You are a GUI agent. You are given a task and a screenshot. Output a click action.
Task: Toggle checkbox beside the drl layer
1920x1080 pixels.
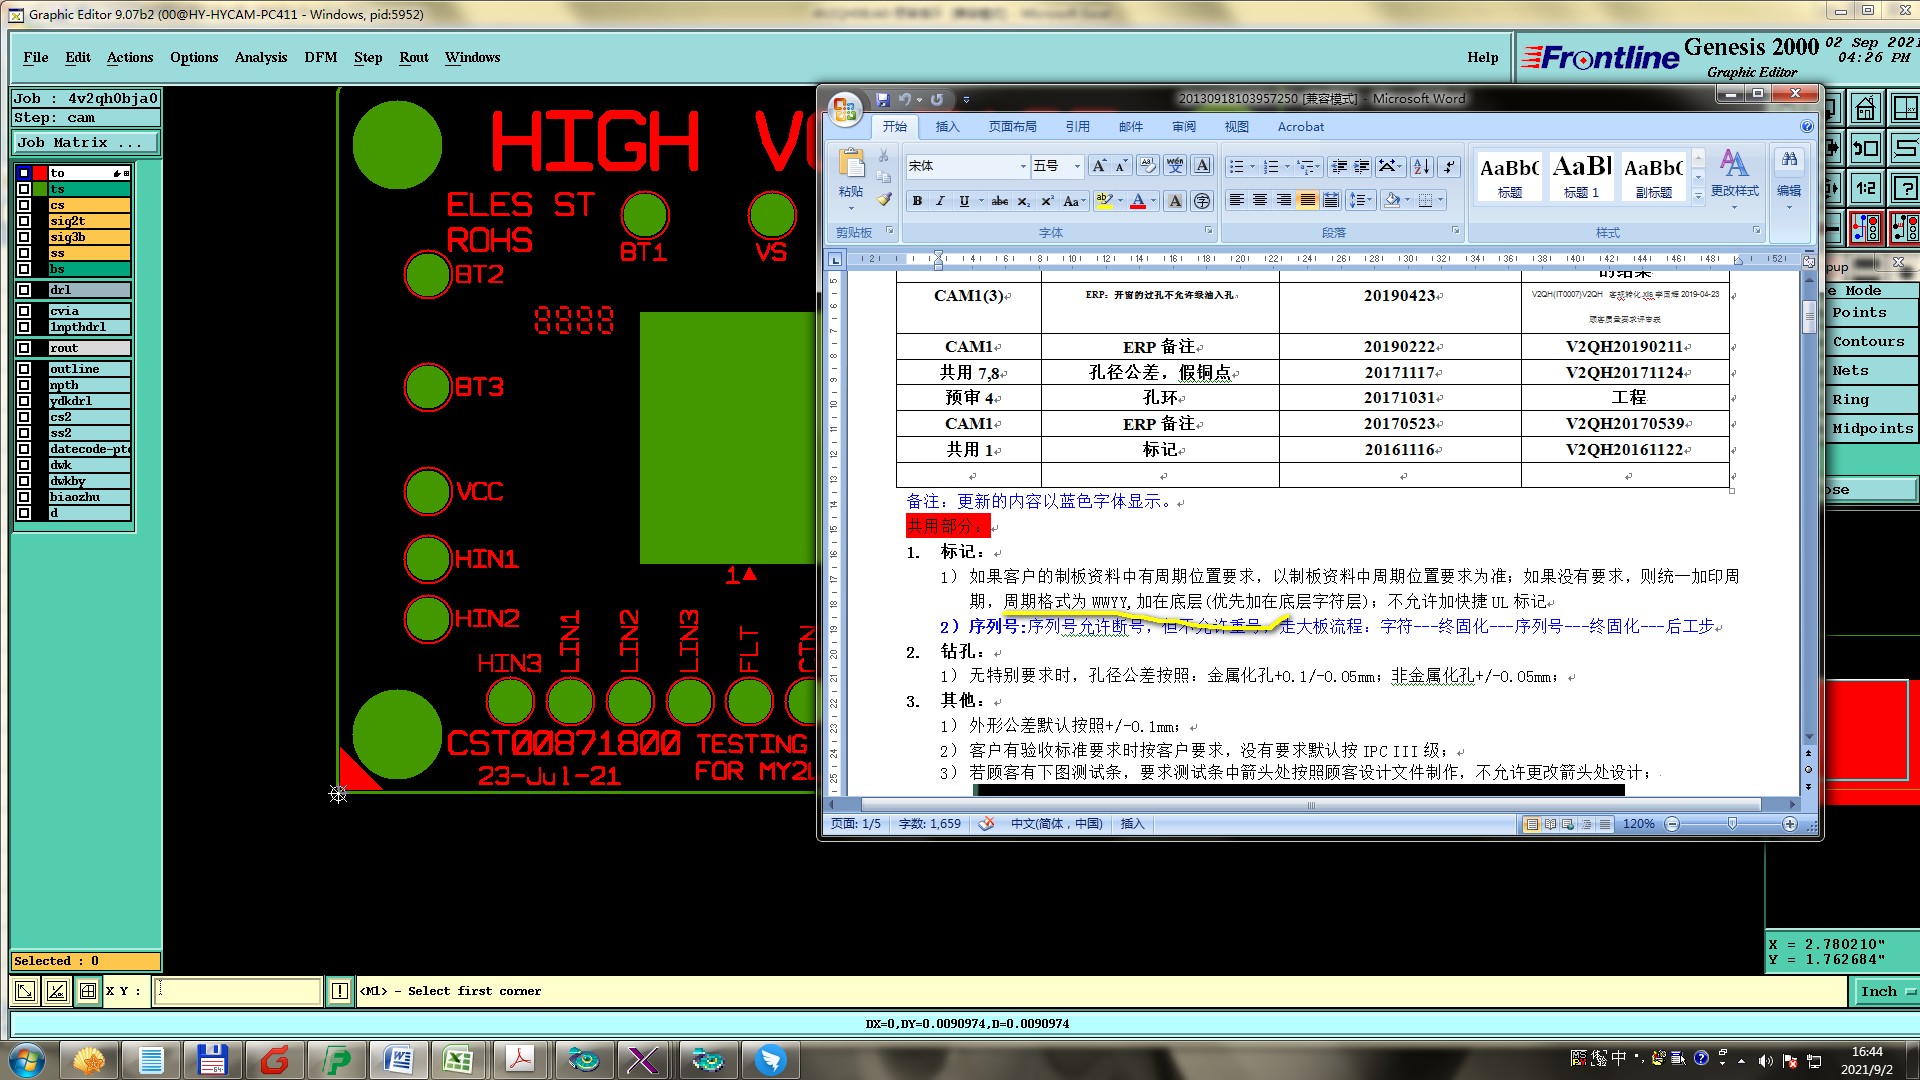tap(24, 290)
